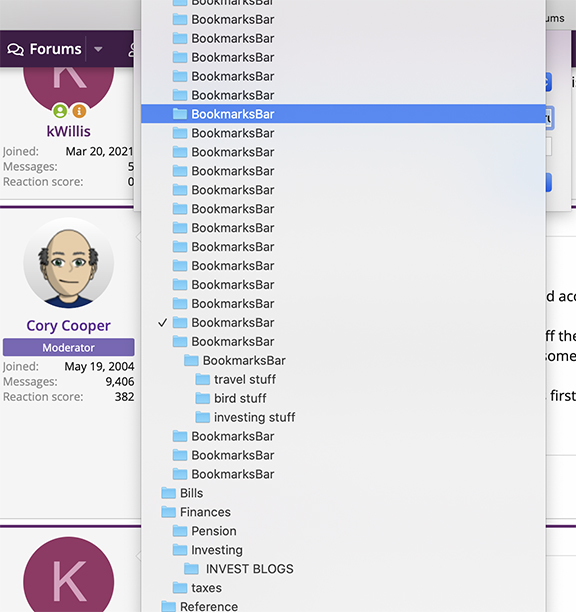Open kWillis user profile name link
Screen dimensions: 576x612
(68, 132)
